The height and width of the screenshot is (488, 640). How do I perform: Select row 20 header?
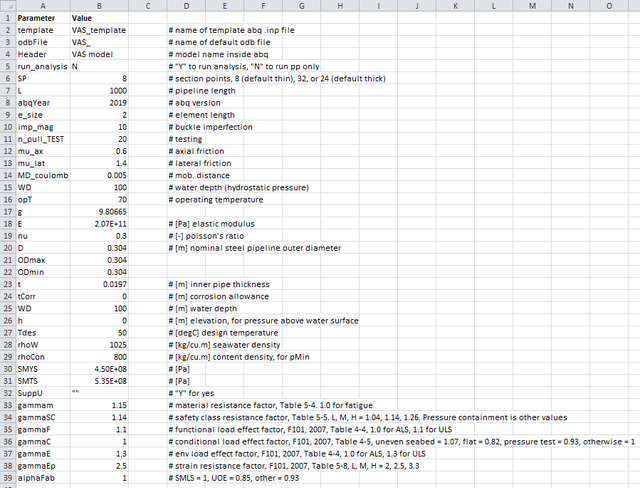click(8, 248)
